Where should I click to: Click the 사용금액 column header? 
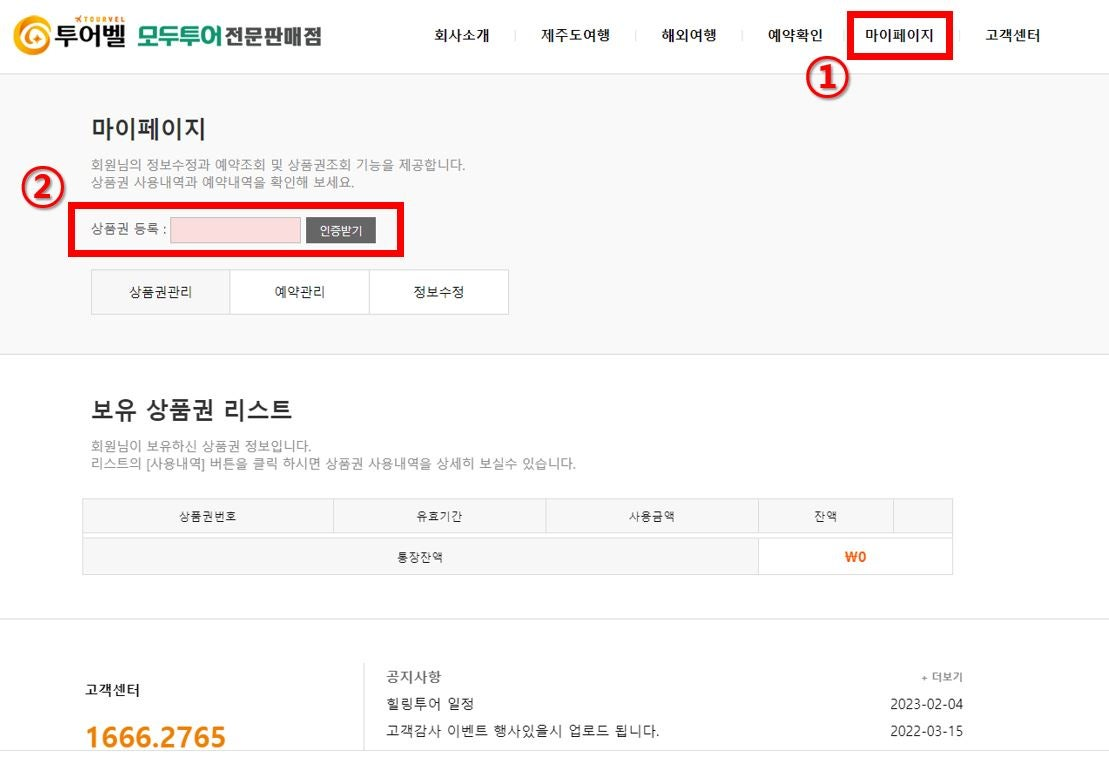[652, 516]
